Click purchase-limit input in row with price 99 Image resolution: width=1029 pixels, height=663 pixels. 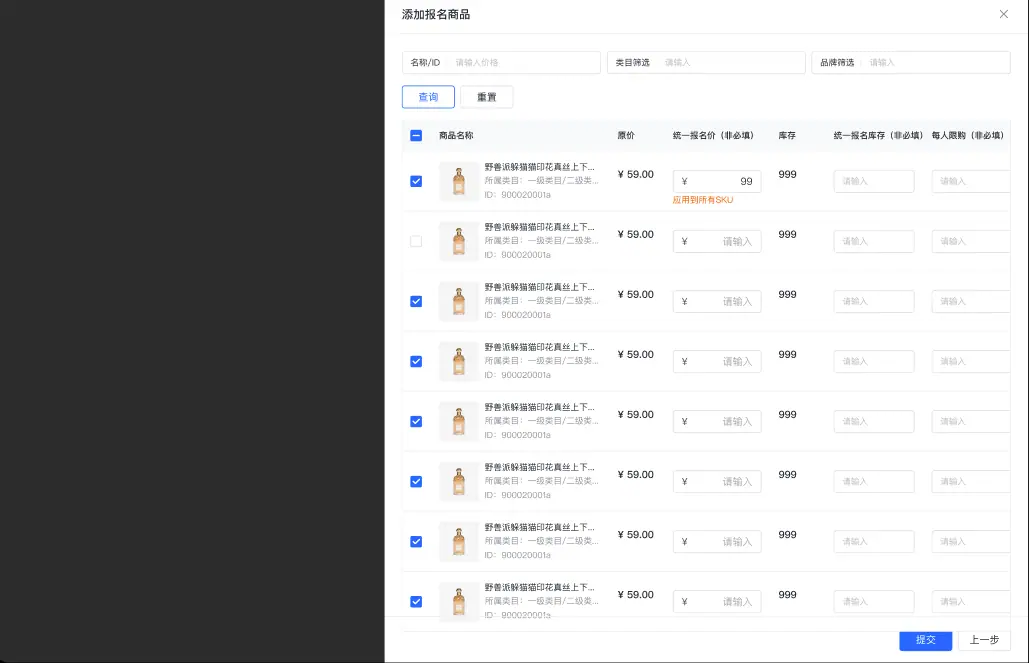(971, 181)
